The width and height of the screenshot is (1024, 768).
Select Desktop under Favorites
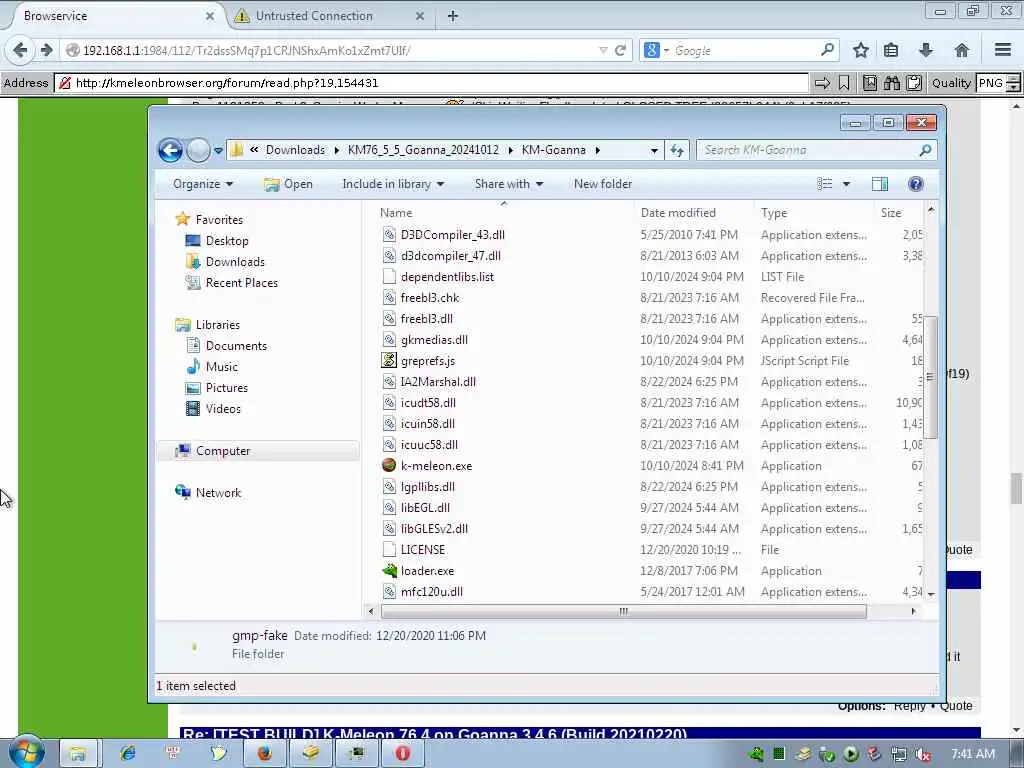[x=227, y=241]
